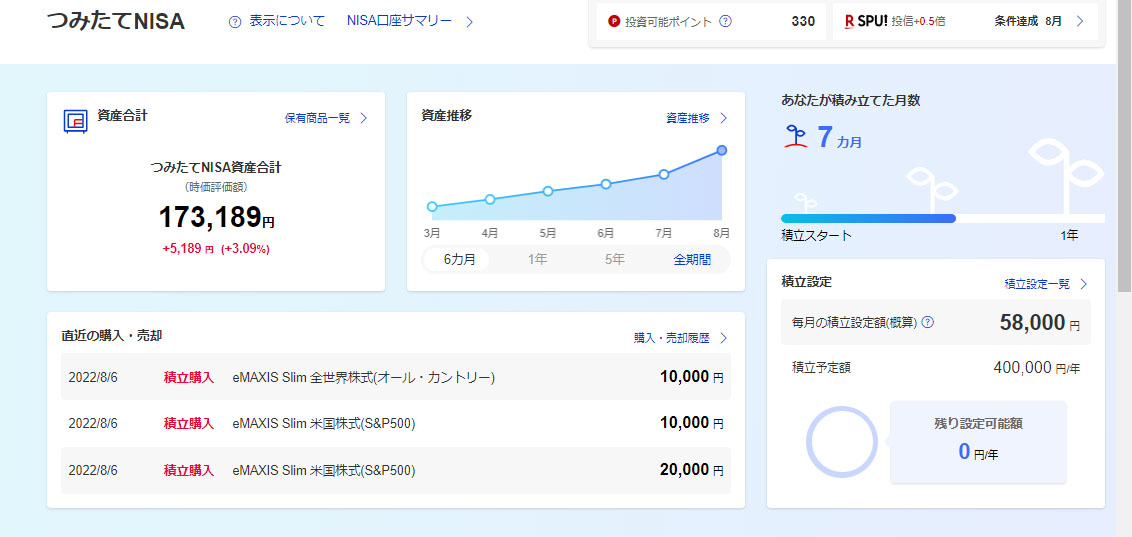Click the help icon beside 表示について

[x=235, y=21]
